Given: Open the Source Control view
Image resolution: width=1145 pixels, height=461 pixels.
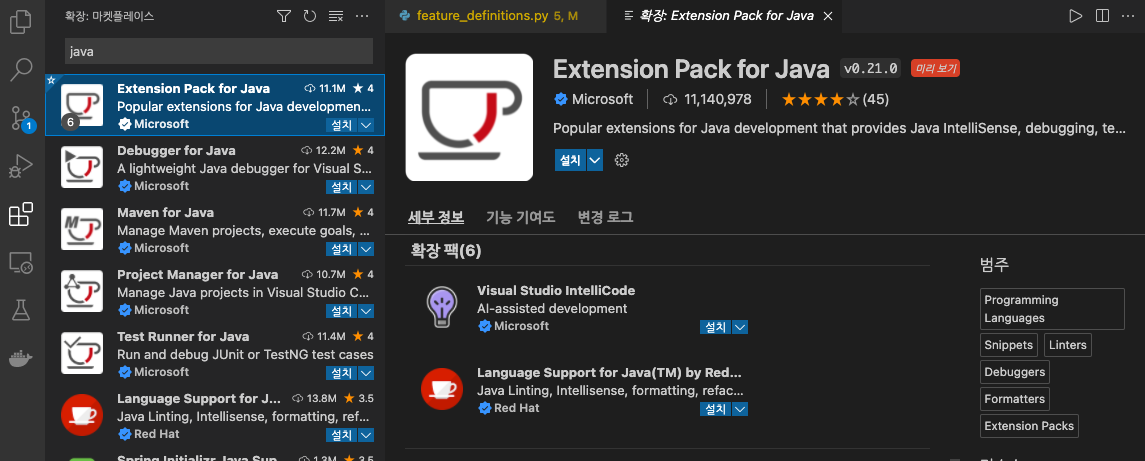Looking at the screenshot, I should click(21, 118).
